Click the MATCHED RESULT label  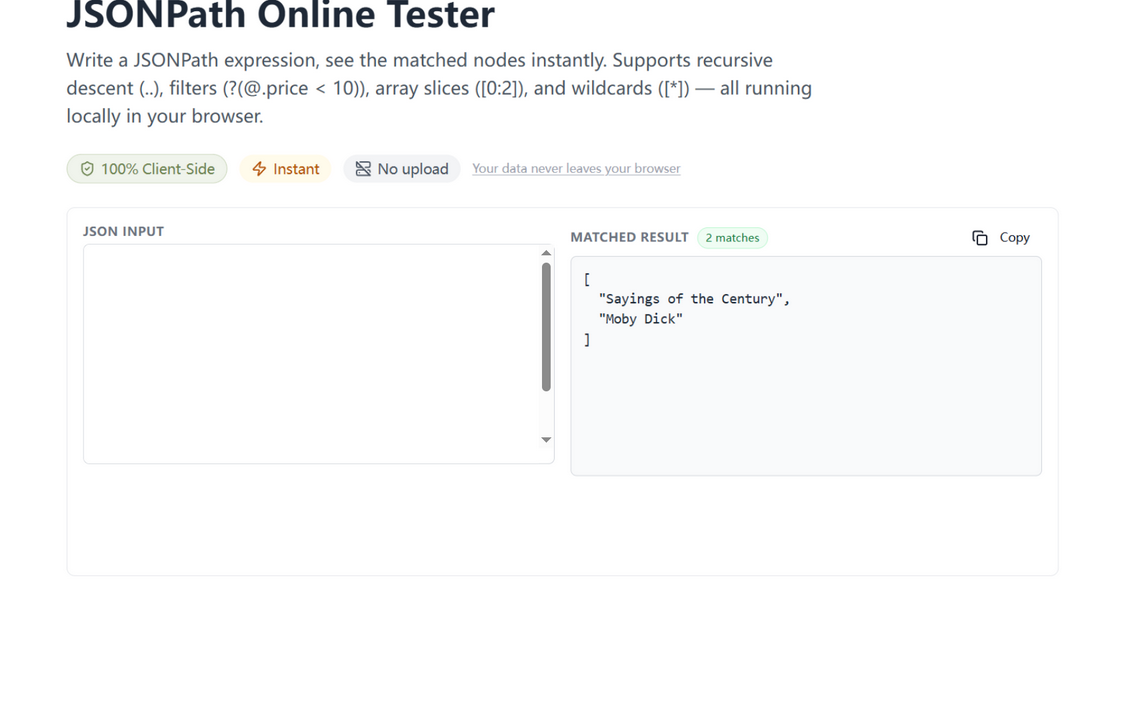pyautogui.click(x=629, y=237)
